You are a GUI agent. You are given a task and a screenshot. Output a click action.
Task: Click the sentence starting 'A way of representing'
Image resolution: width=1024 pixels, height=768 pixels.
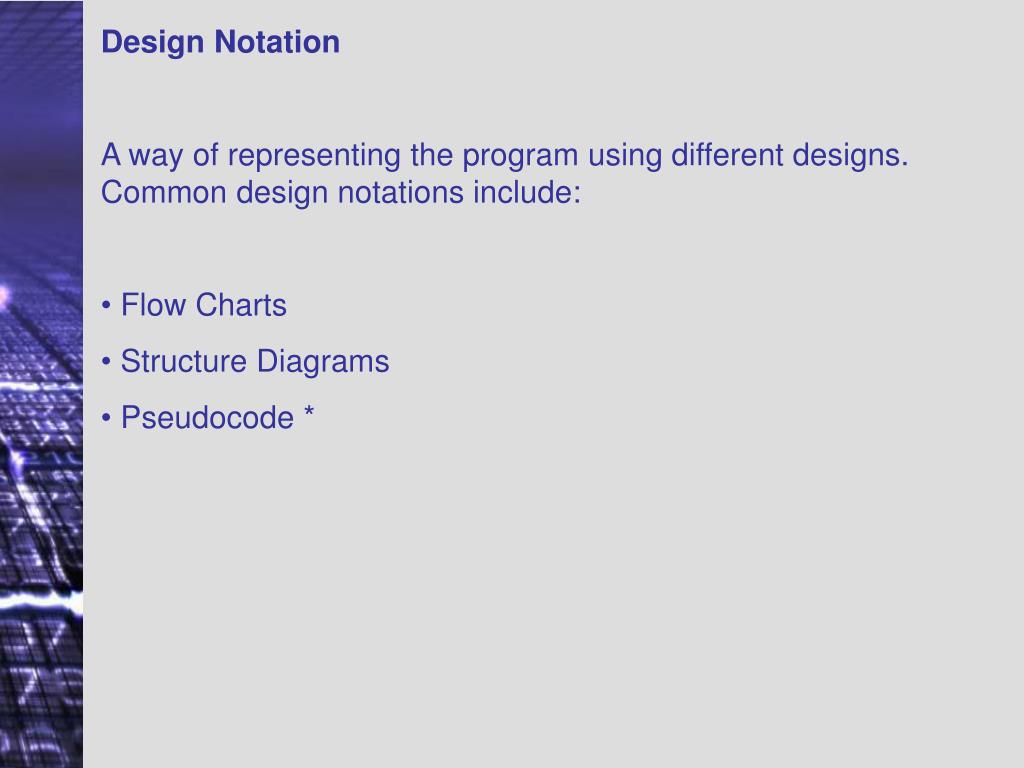click(505, 156)
